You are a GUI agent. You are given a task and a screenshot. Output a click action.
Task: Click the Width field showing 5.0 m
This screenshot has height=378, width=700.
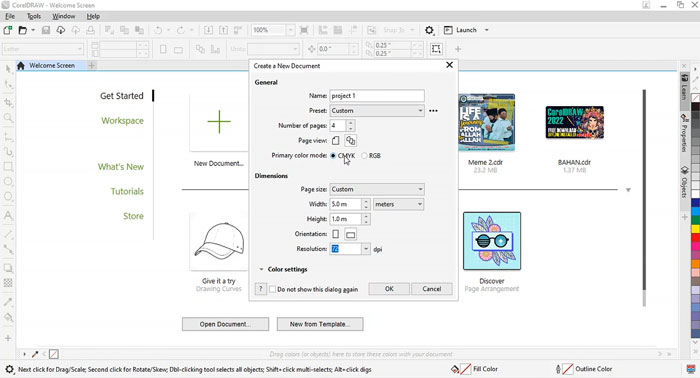(345, 204)
